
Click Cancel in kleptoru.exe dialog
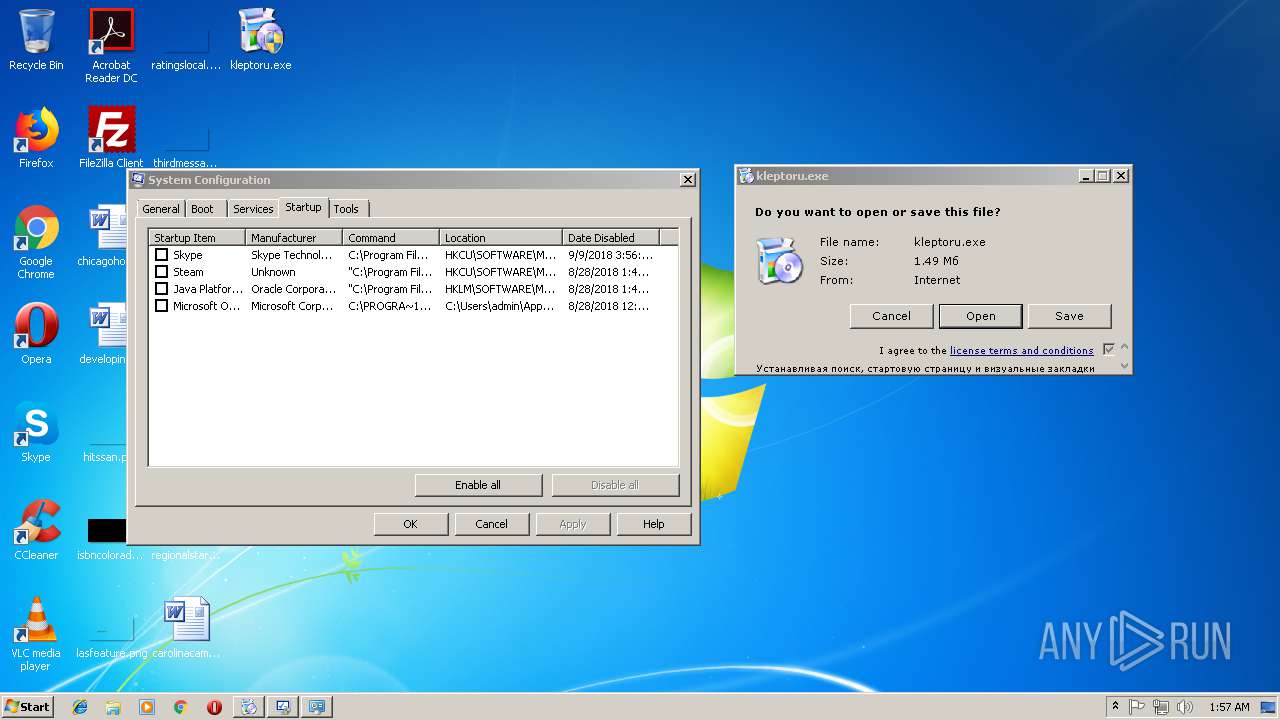[891, 316]
